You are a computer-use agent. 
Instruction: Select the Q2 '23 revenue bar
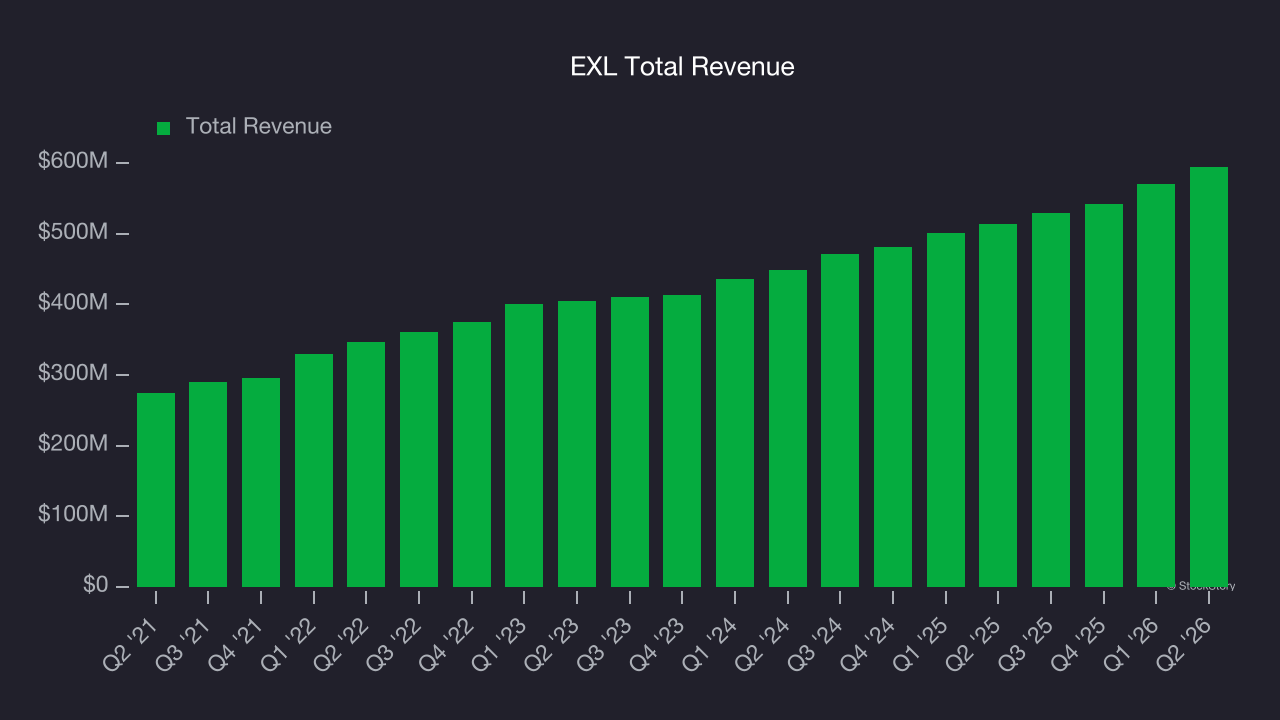point(577,444)
